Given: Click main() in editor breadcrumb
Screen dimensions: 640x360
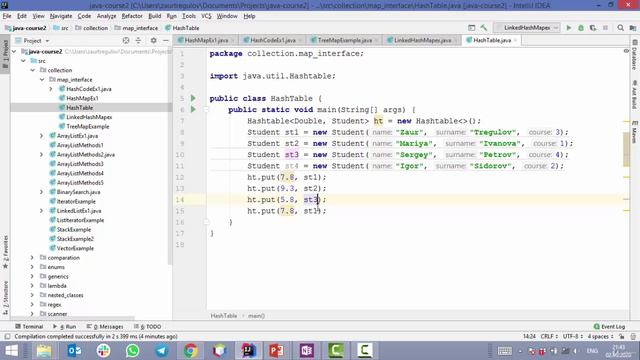Looking at the screenshot, I should (256, 316).
